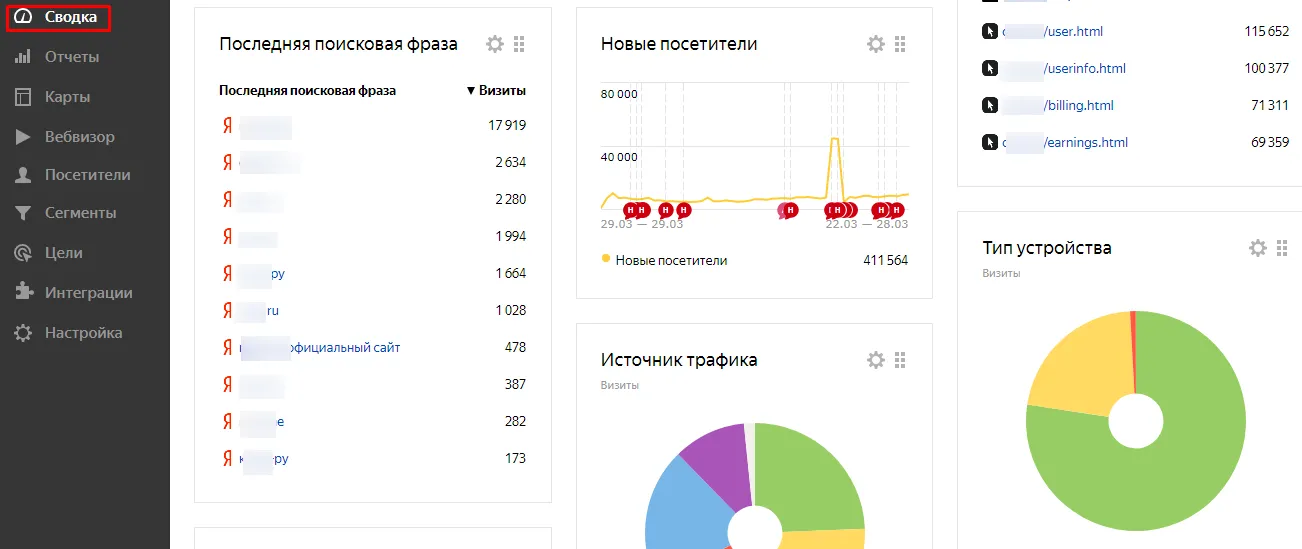The width and height of the screenshot is (1302, 549).
Task: Open the Тип устройства widget title
Action: (x=1047, y=248)
